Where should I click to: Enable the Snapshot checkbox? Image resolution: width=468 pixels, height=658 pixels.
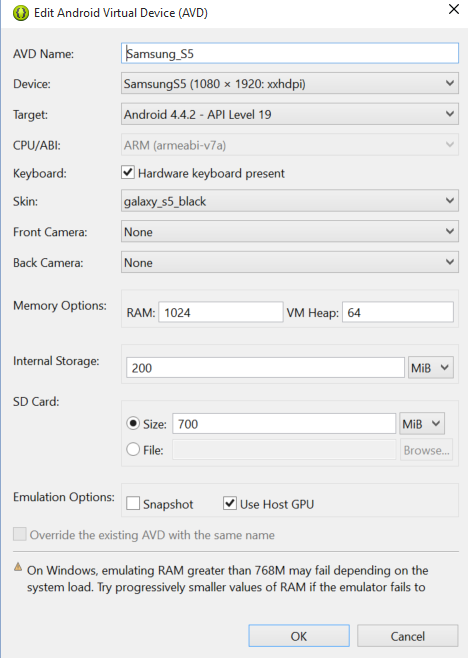(x=133, y=503)
